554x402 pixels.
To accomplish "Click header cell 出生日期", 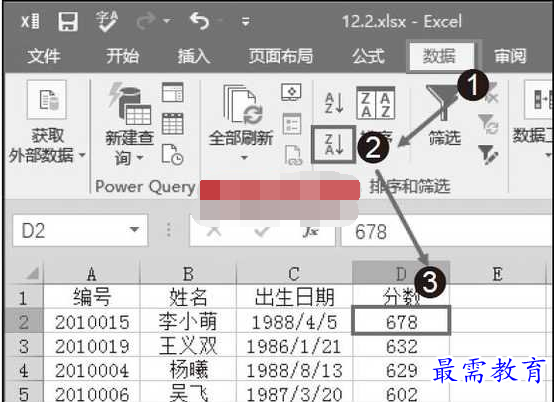I will pyautogui.click(x=294, y=297).
